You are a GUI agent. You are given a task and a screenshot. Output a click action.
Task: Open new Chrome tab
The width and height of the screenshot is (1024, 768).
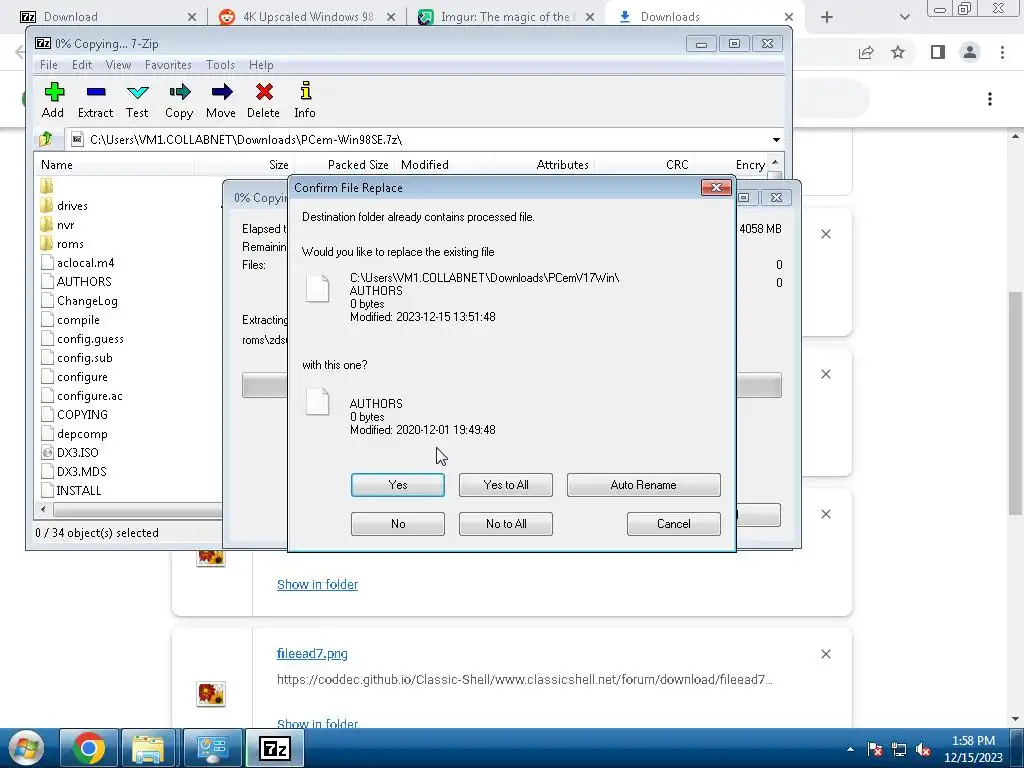(827, 17)
